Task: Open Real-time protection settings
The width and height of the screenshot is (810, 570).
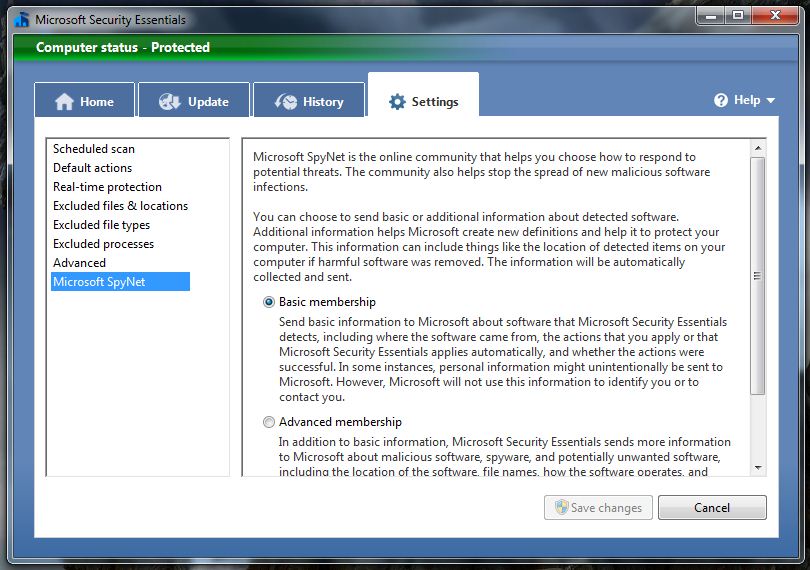Action: 107,187
